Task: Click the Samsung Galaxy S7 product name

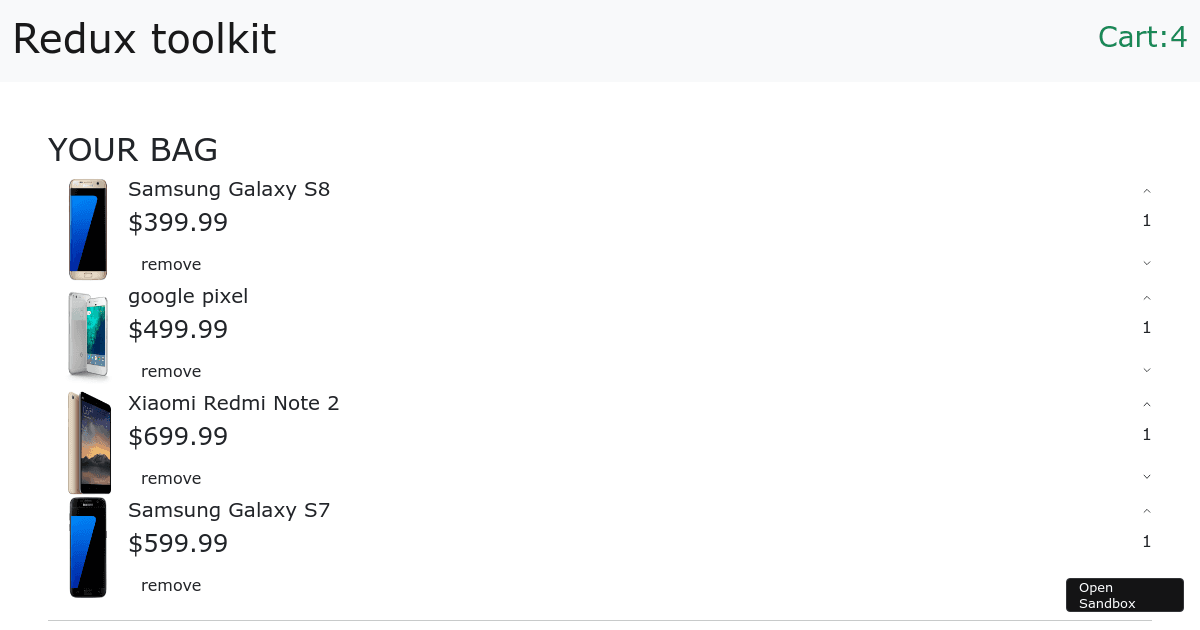Action: (x=229, y=510)
